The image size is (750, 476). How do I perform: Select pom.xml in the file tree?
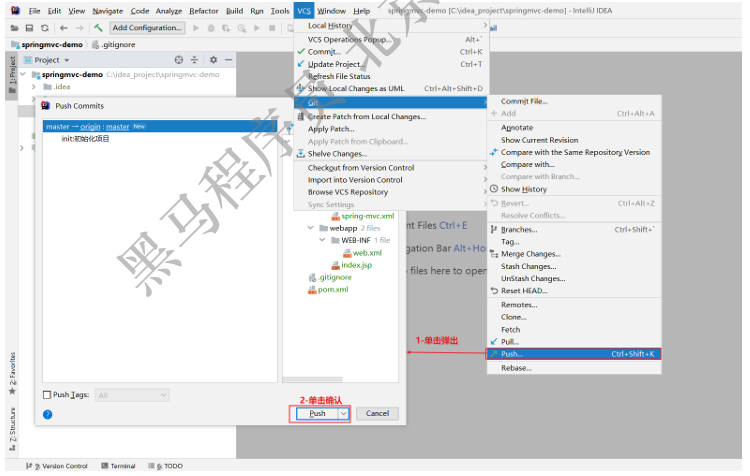[x=333, y=289]
